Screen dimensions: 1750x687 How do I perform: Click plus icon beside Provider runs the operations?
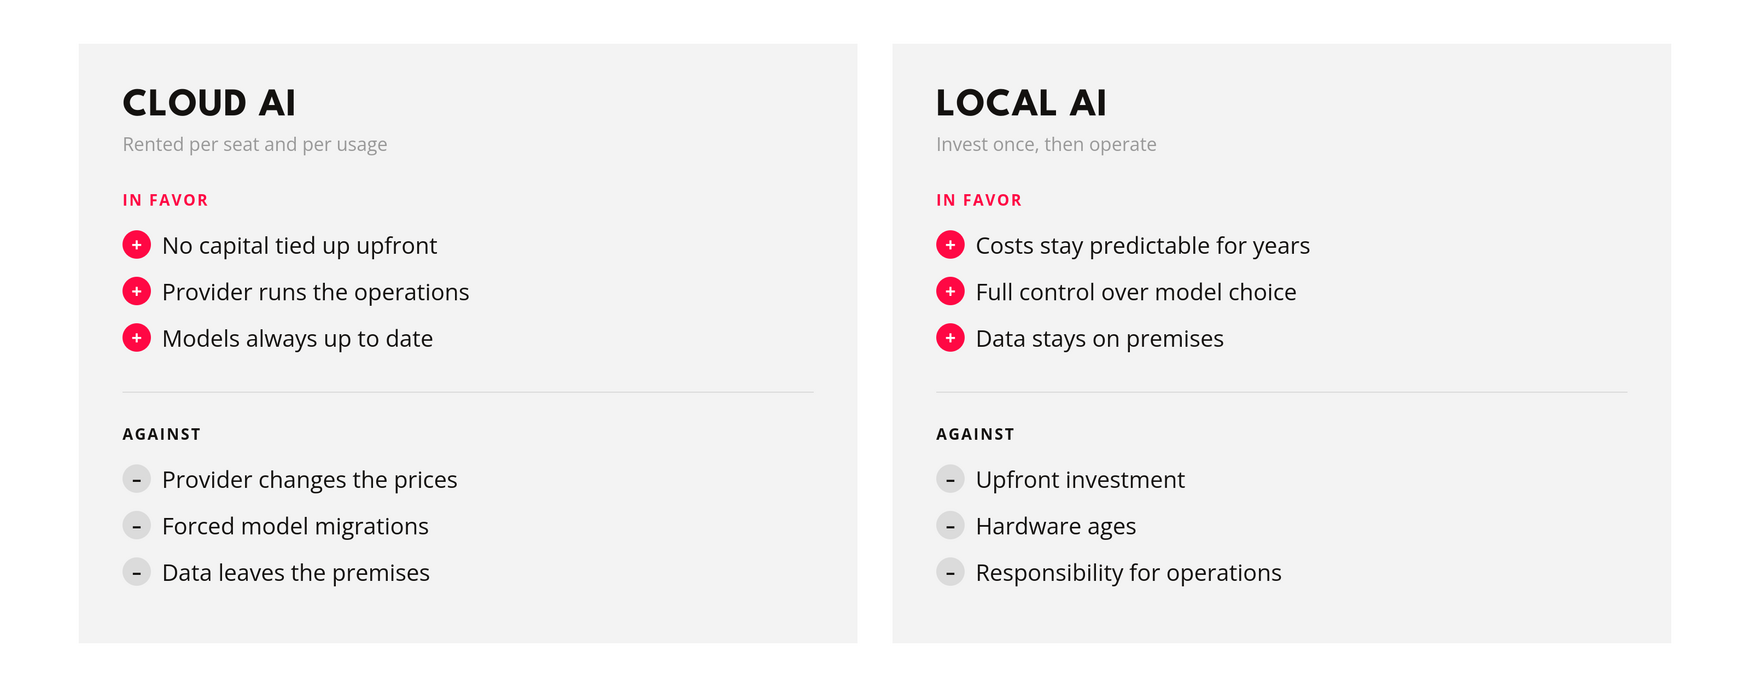tap(136, 291)
